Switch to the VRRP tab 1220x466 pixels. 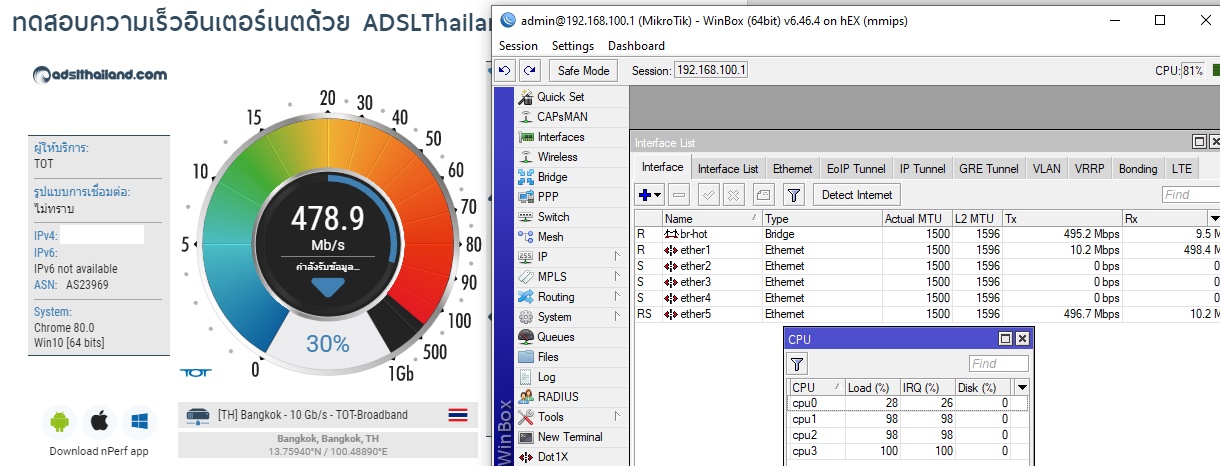[x=1089, y=169]
